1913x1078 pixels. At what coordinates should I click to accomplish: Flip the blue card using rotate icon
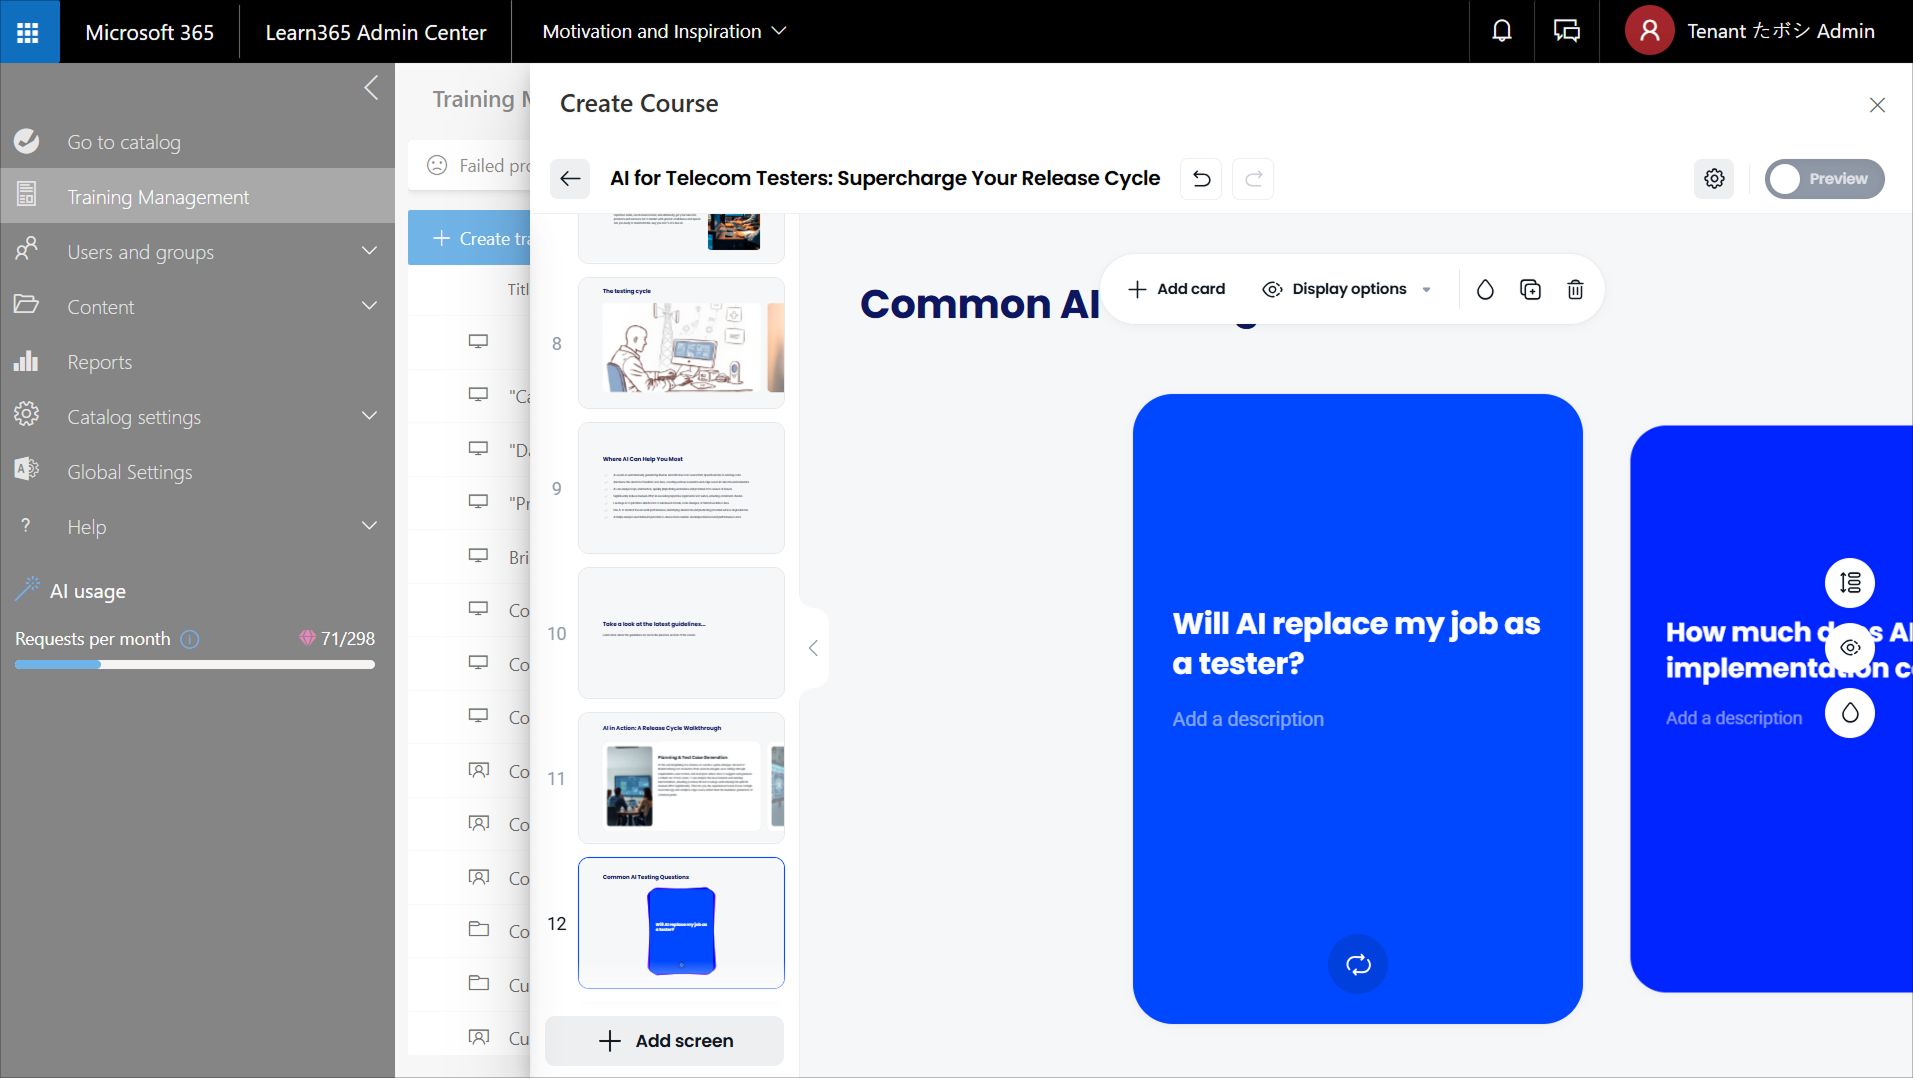[x=1357, y=964]
